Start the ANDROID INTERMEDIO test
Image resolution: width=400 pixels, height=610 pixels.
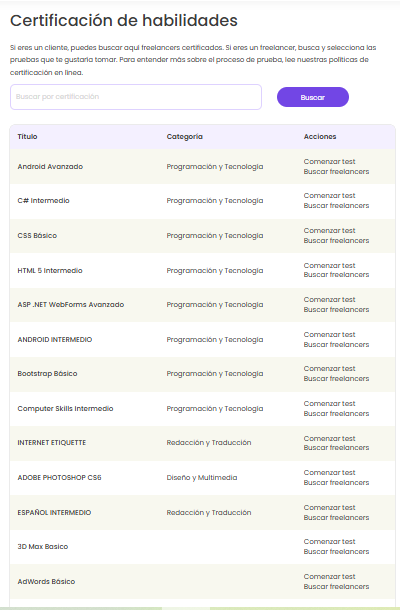click(x=330, y=335)
